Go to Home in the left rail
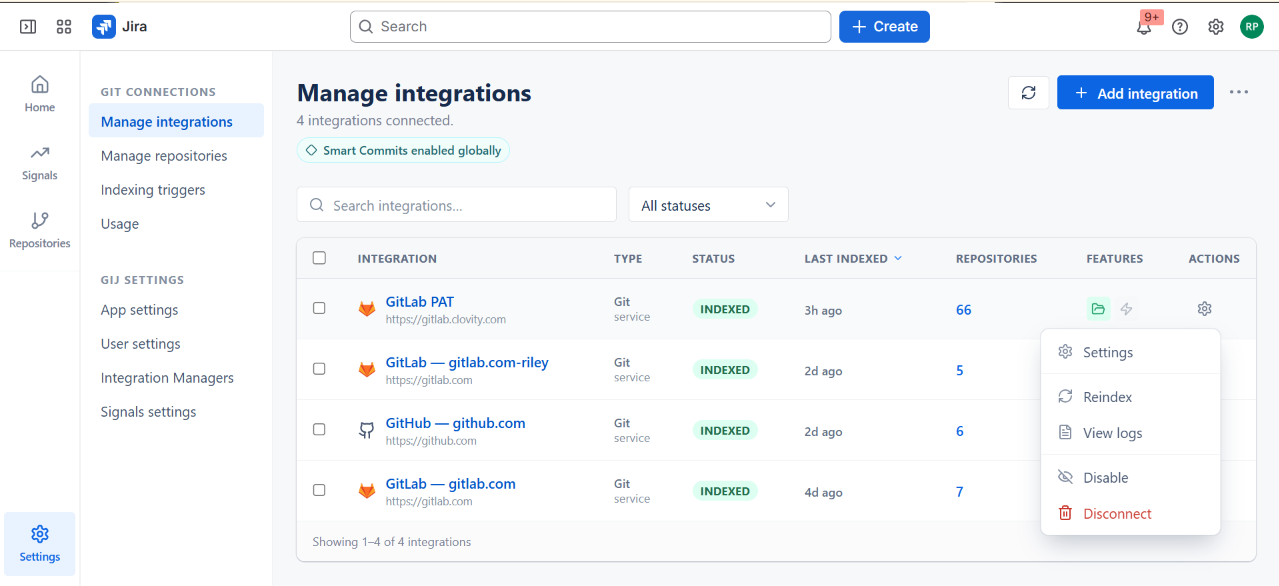Screen dimensions: 1279x586 pyautogui.click(x=40, y=93)
